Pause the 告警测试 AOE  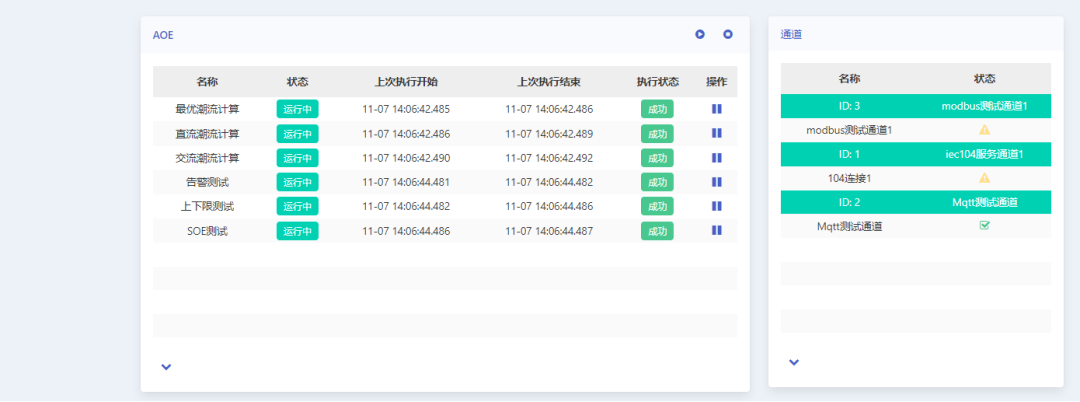click(716, 182)
